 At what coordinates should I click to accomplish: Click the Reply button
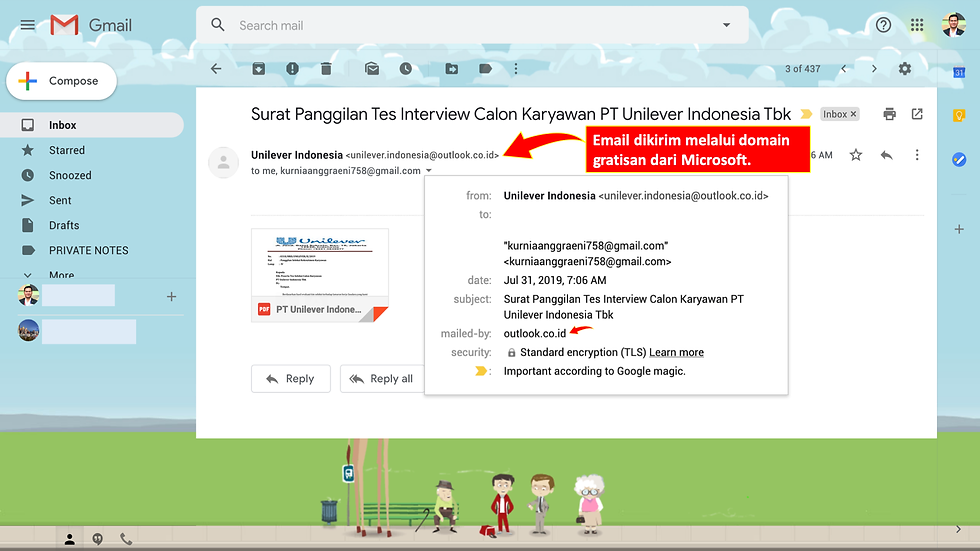(x=291, y=379)
